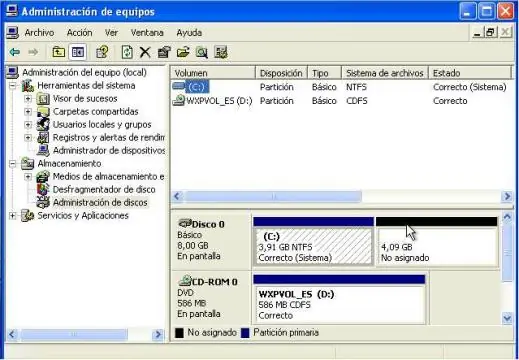Click the disk view scroll down arrow

coord(507,318)
